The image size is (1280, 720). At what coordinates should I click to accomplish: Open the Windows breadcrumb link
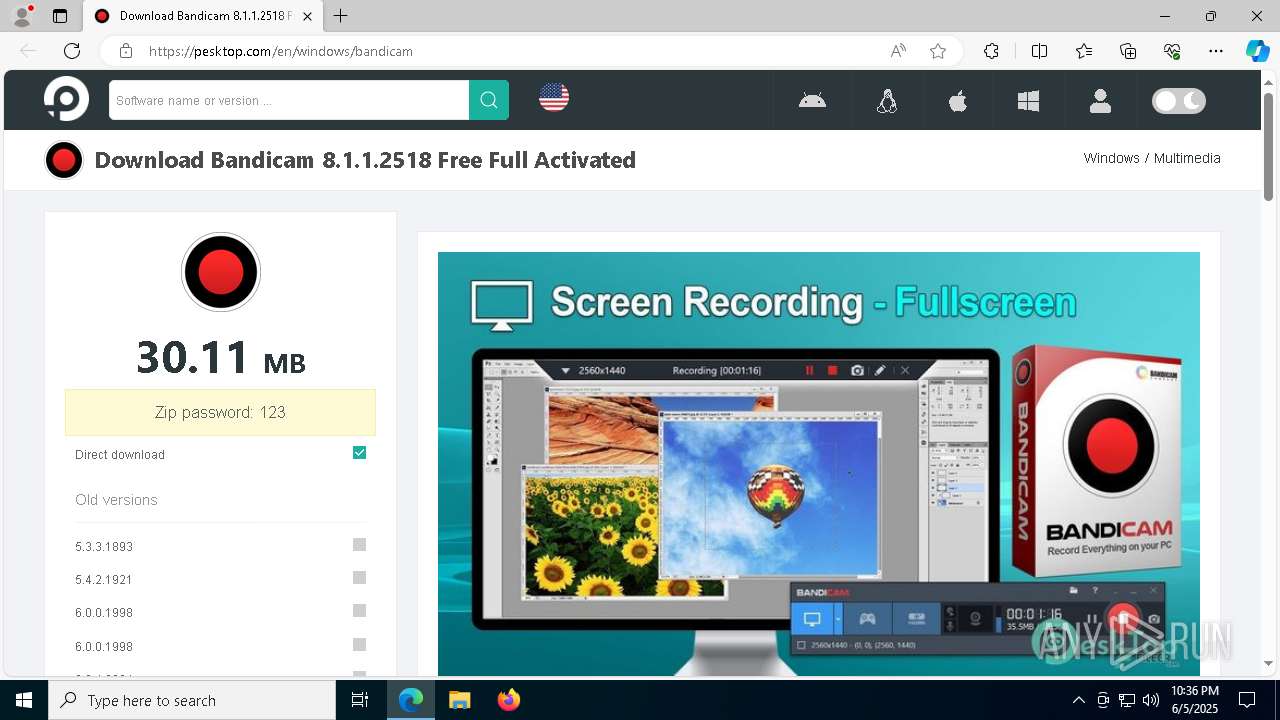[1111, 158]
